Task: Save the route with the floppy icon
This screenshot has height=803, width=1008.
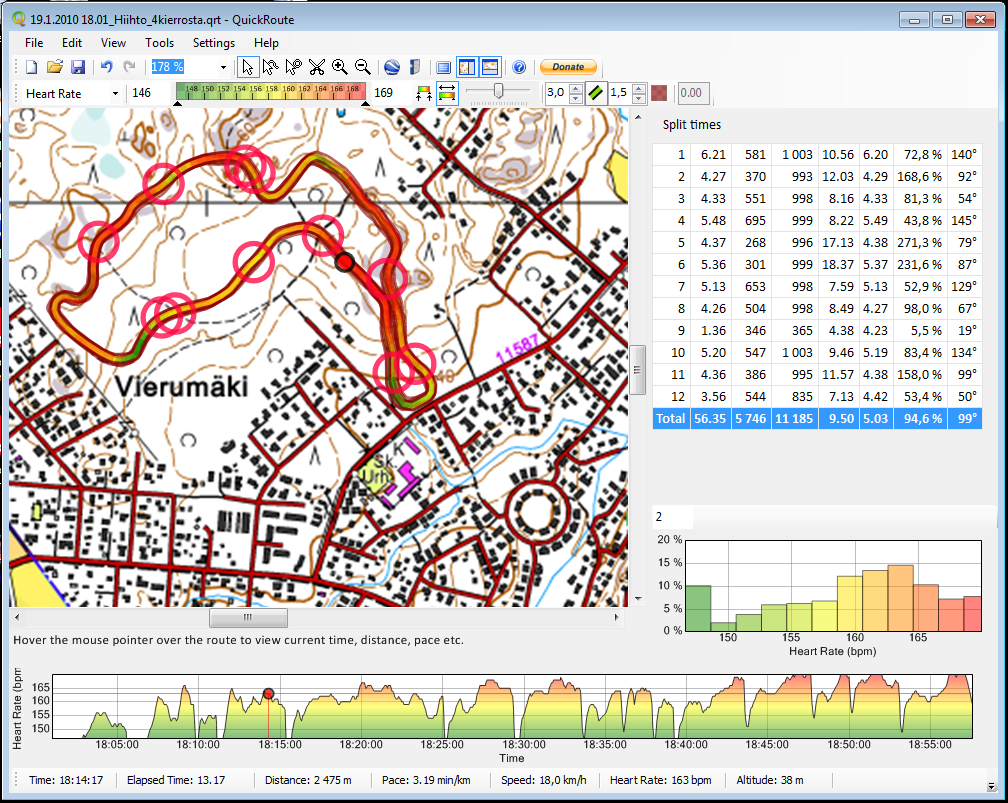Action: click(x=78, y=67)
